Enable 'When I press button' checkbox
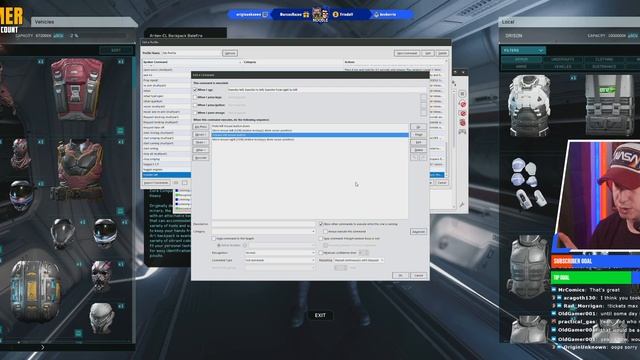 pos(195,105)
